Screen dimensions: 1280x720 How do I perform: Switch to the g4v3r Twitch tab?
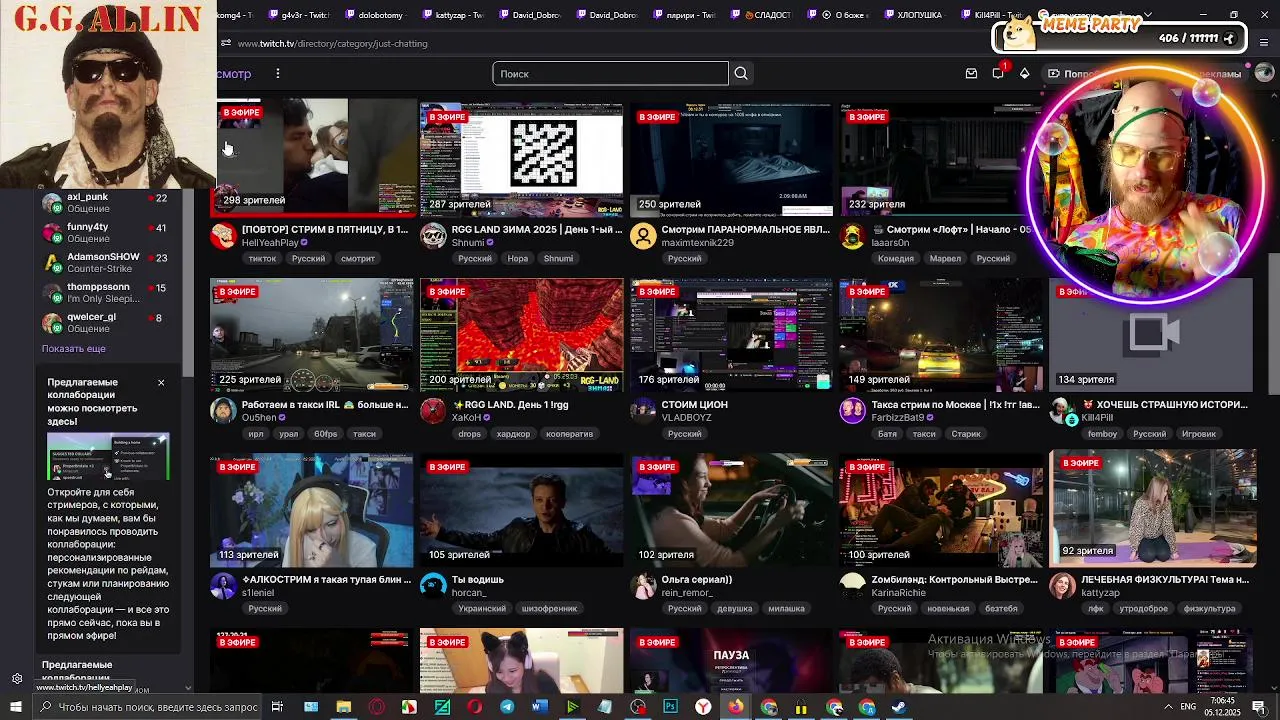pos(300,15)
